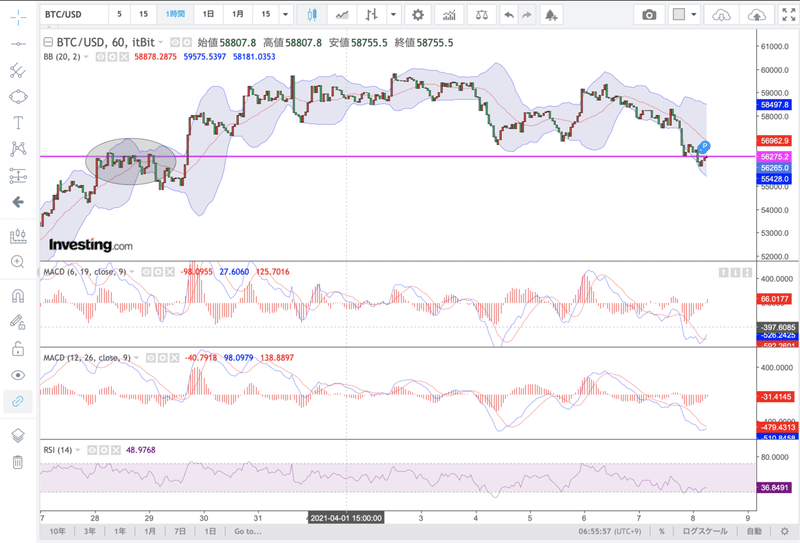Hide the MACD (12, 26, close, 9) indicator
800x543 pixels.
[x=151, y=358]
